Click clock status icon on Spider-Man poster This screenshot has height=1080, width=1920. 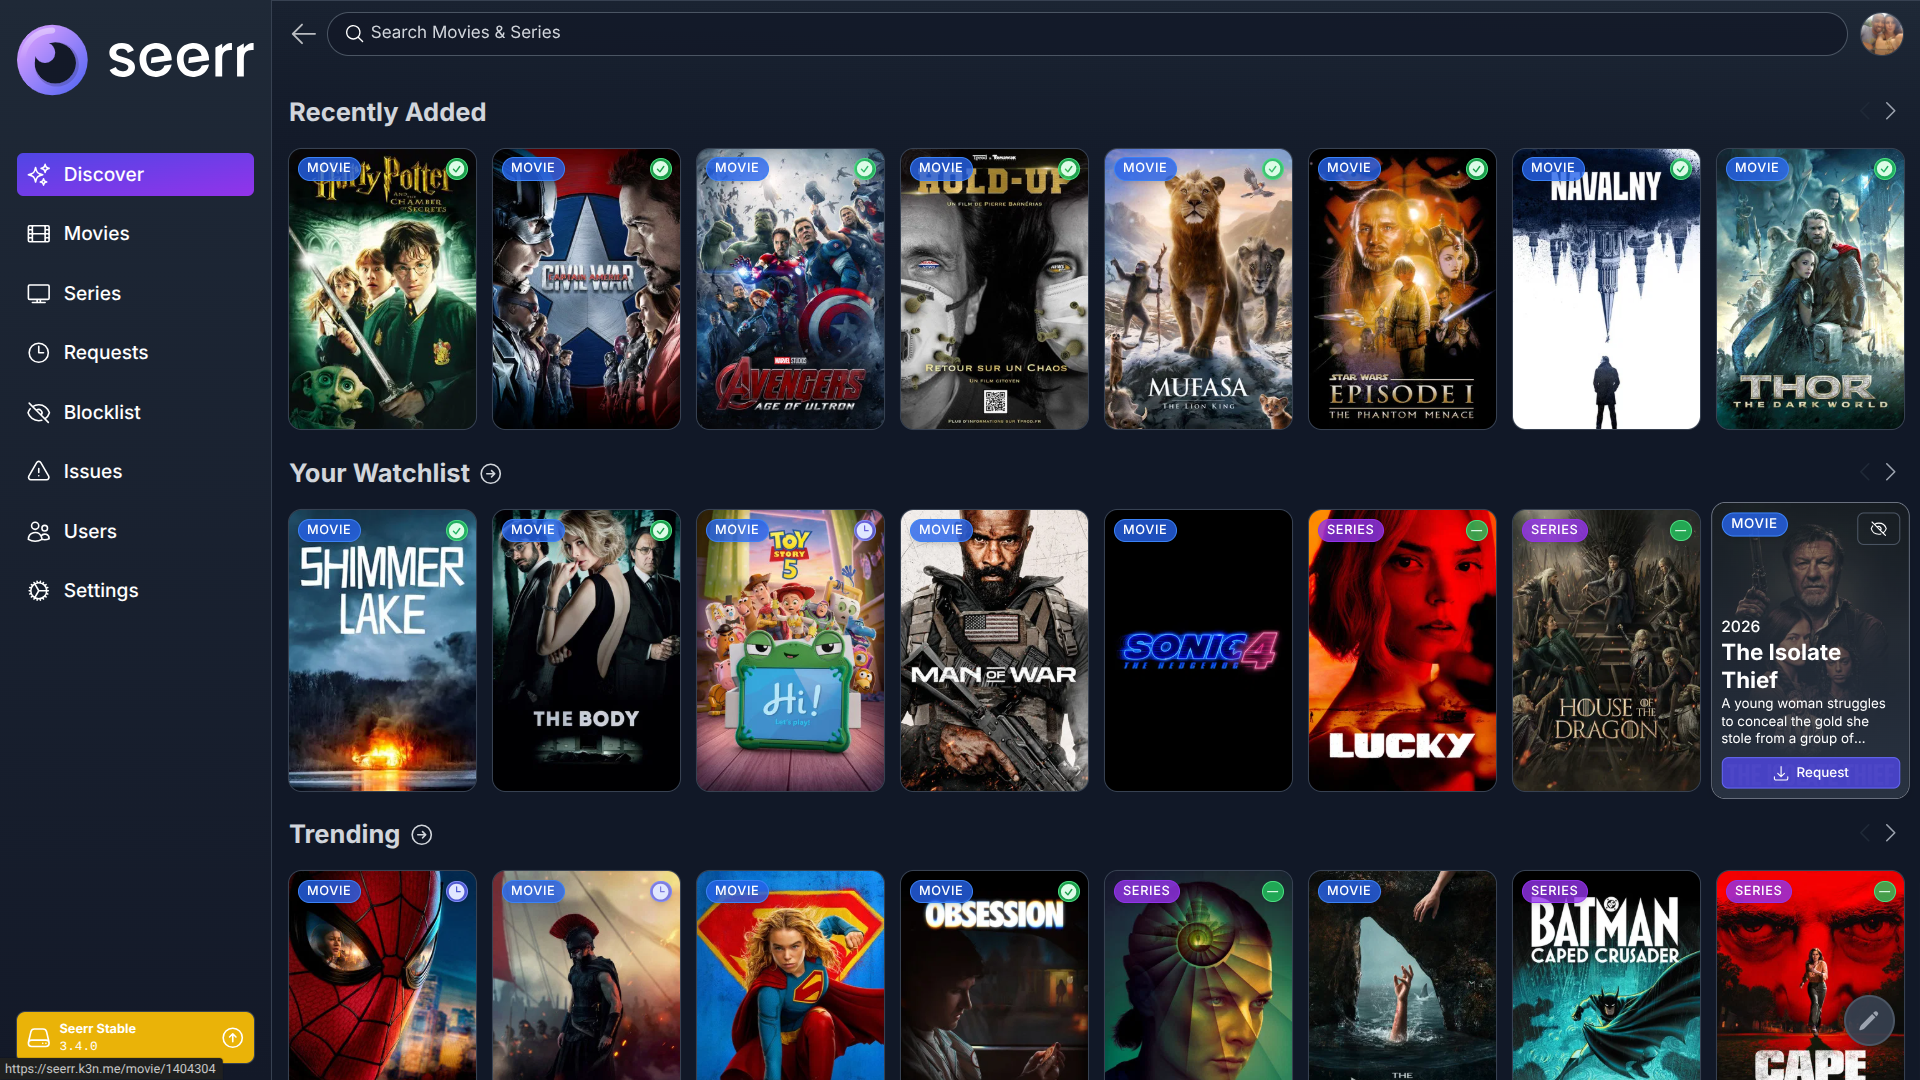pyautogui.click(x=457, y=891)
